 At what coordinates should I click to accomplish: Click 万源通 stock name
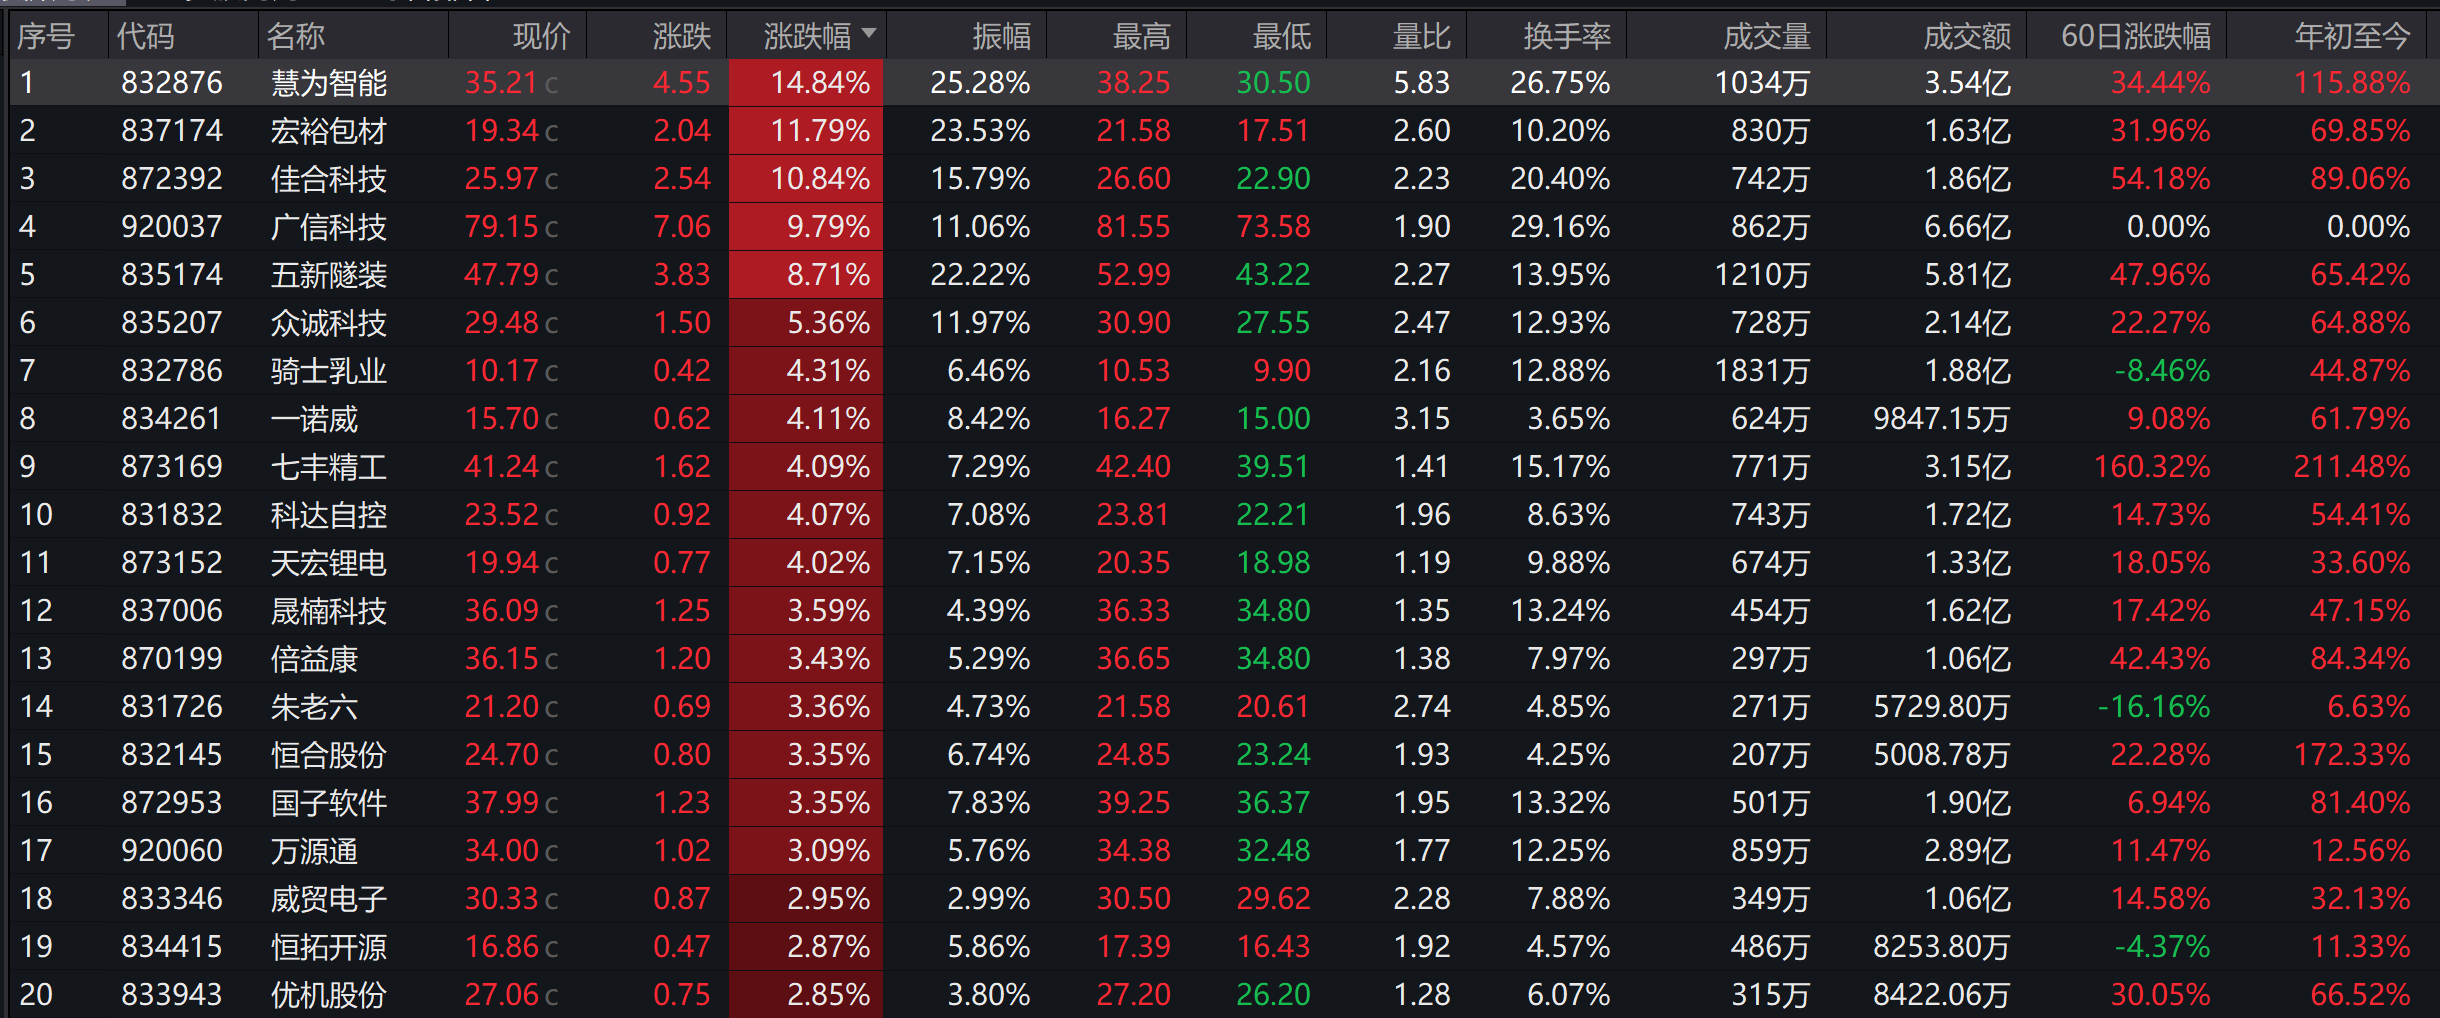tap(314, 851)
